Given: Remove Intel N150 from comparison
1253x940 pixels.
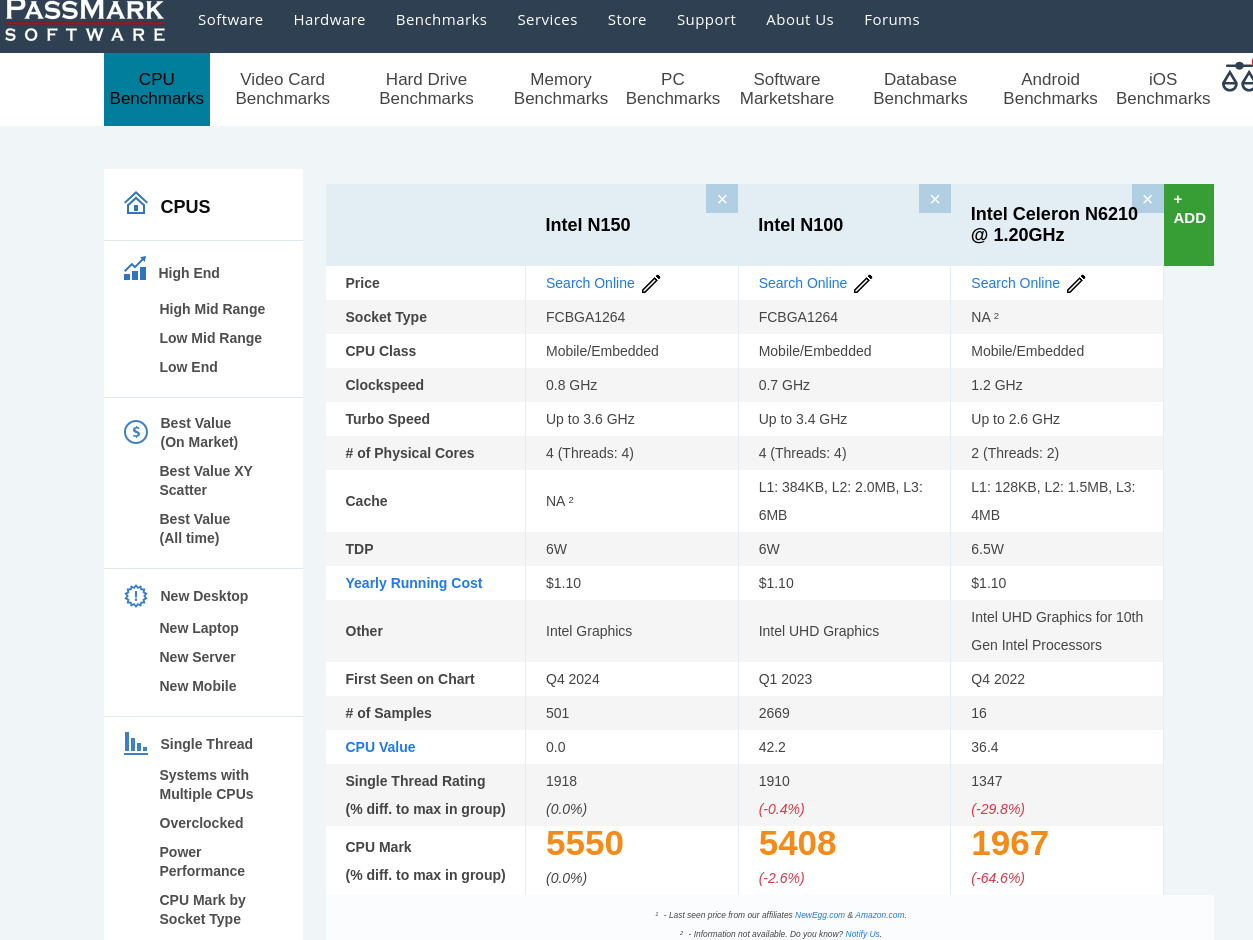Looking at the screenshot, I should pyautogui.click(x=722, y=199).
